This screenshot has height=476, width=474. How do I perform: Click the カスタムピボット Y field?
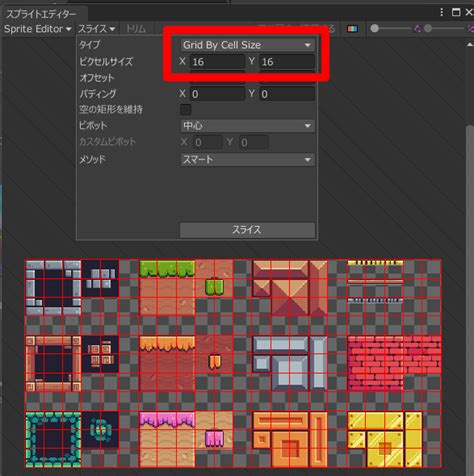click(254, 142)
